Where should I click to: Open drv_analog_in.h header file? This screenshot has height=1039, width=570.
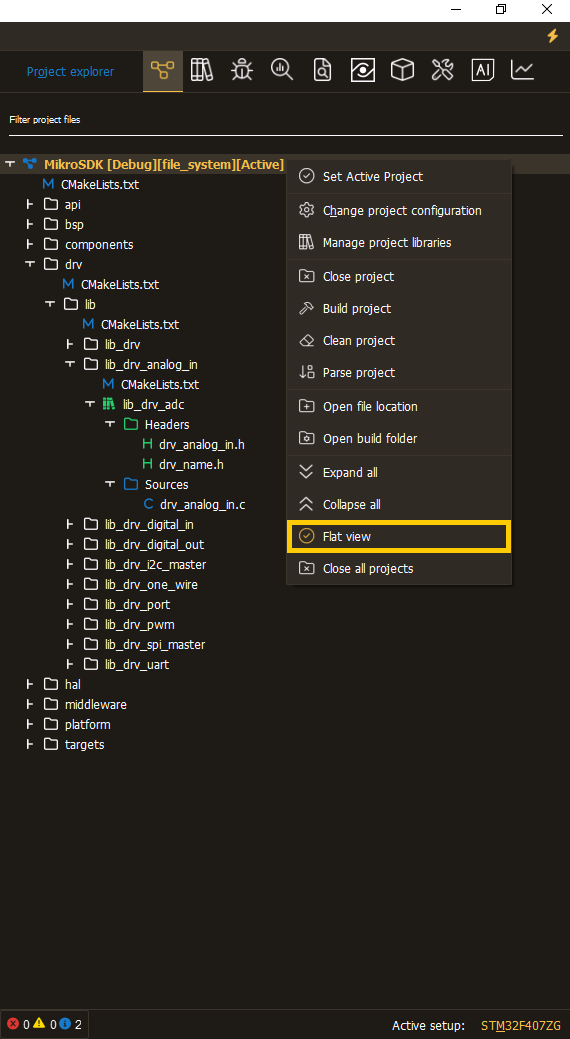(x=202, y=444)
